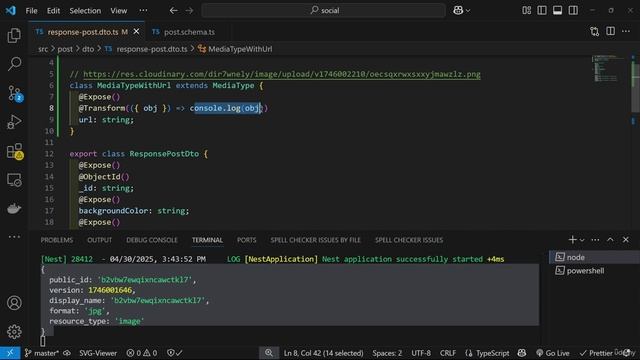This screenshot has height=360, width=640.
Task: Open the Remote Explorer view
Action: click(14, 180)
